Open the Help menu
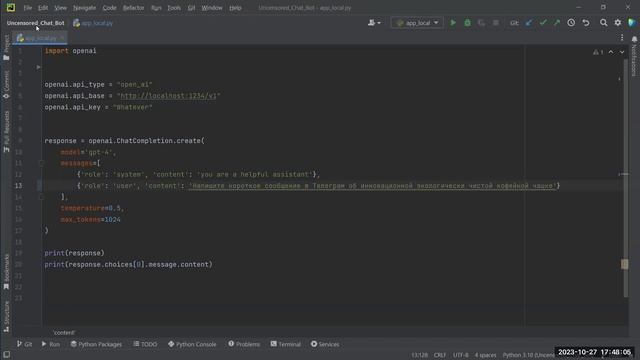The width and height of the screenshot is (640, 360). tap(235, 8)
